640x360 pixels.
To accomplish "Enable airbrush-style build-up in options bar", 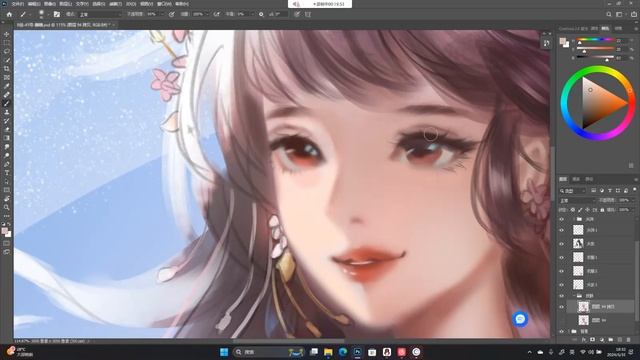I will point(217,14).
